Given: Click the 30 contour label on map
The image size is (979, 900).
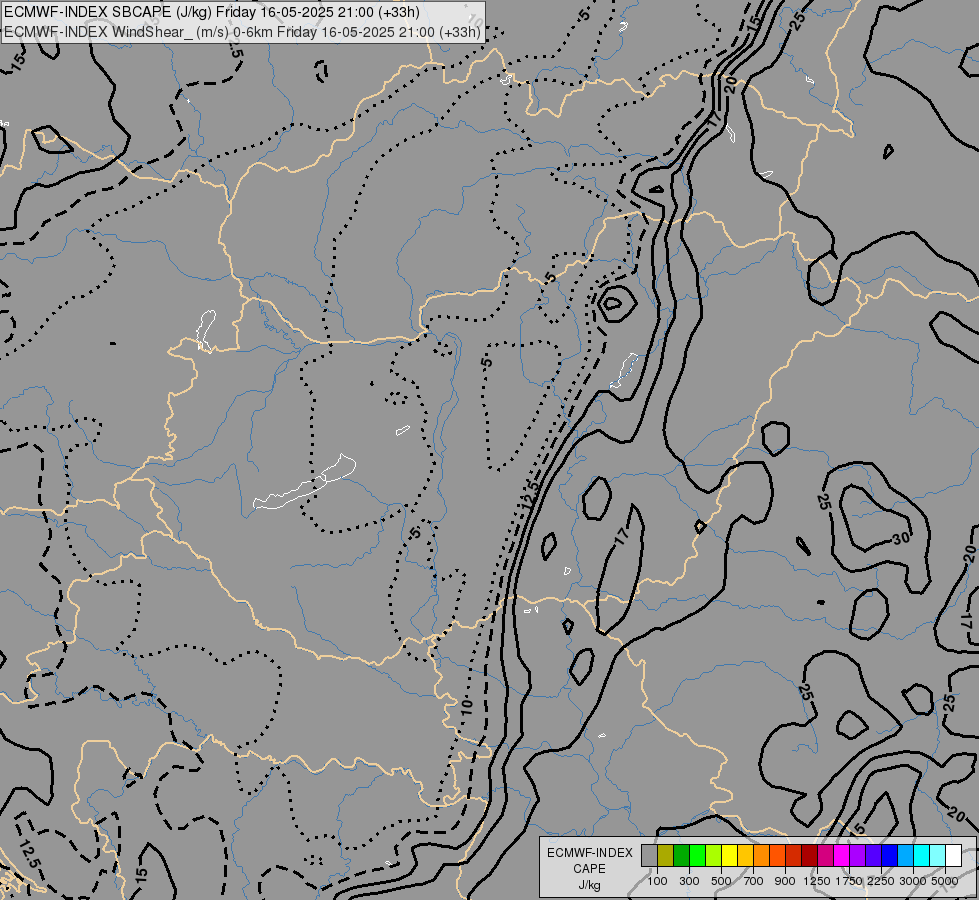Looking at the screenshot, I should coord(901,538).
